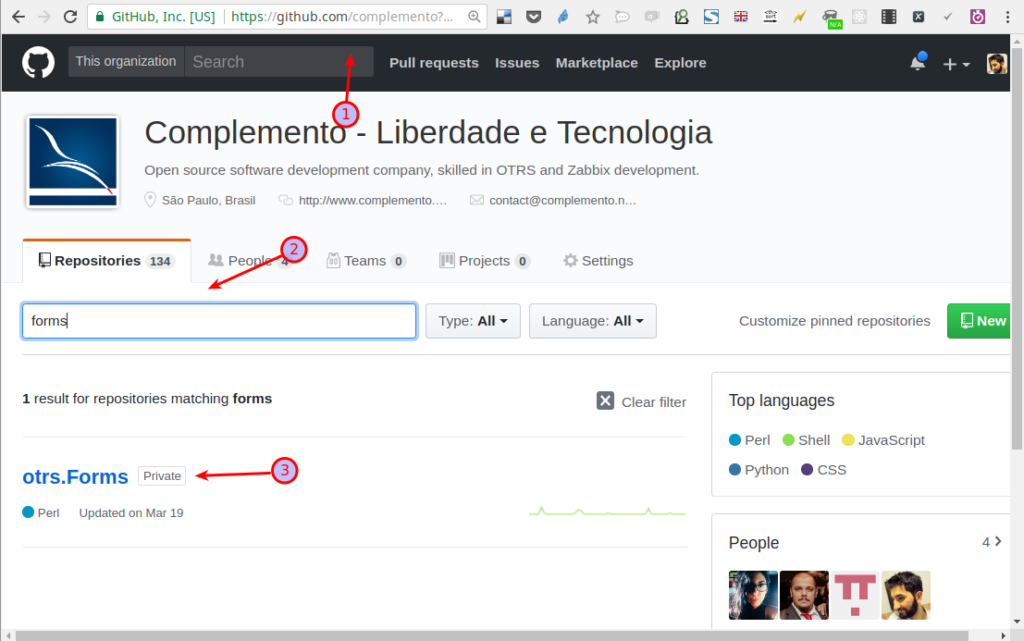Viewport: 1024px width, 641px height.
Task: Click the repository filter field containing forms
Action: pos(219,321)
